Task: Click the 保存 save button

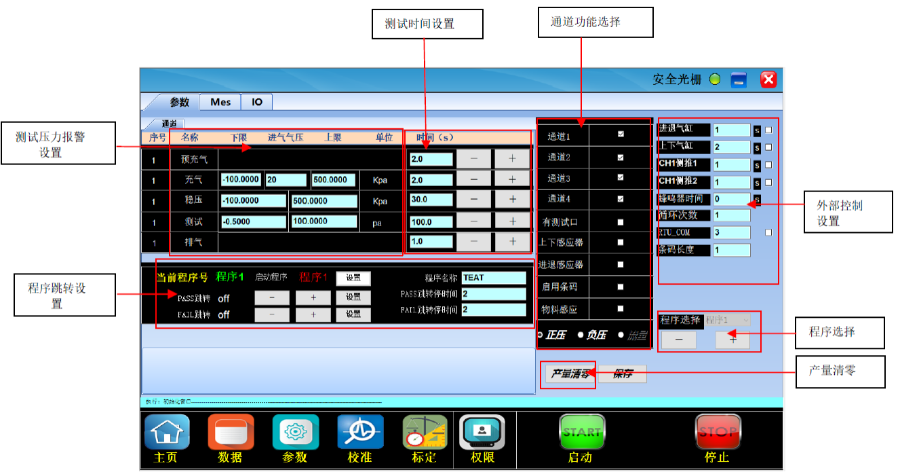Action: pyautogui.click(x=624, y=374)
